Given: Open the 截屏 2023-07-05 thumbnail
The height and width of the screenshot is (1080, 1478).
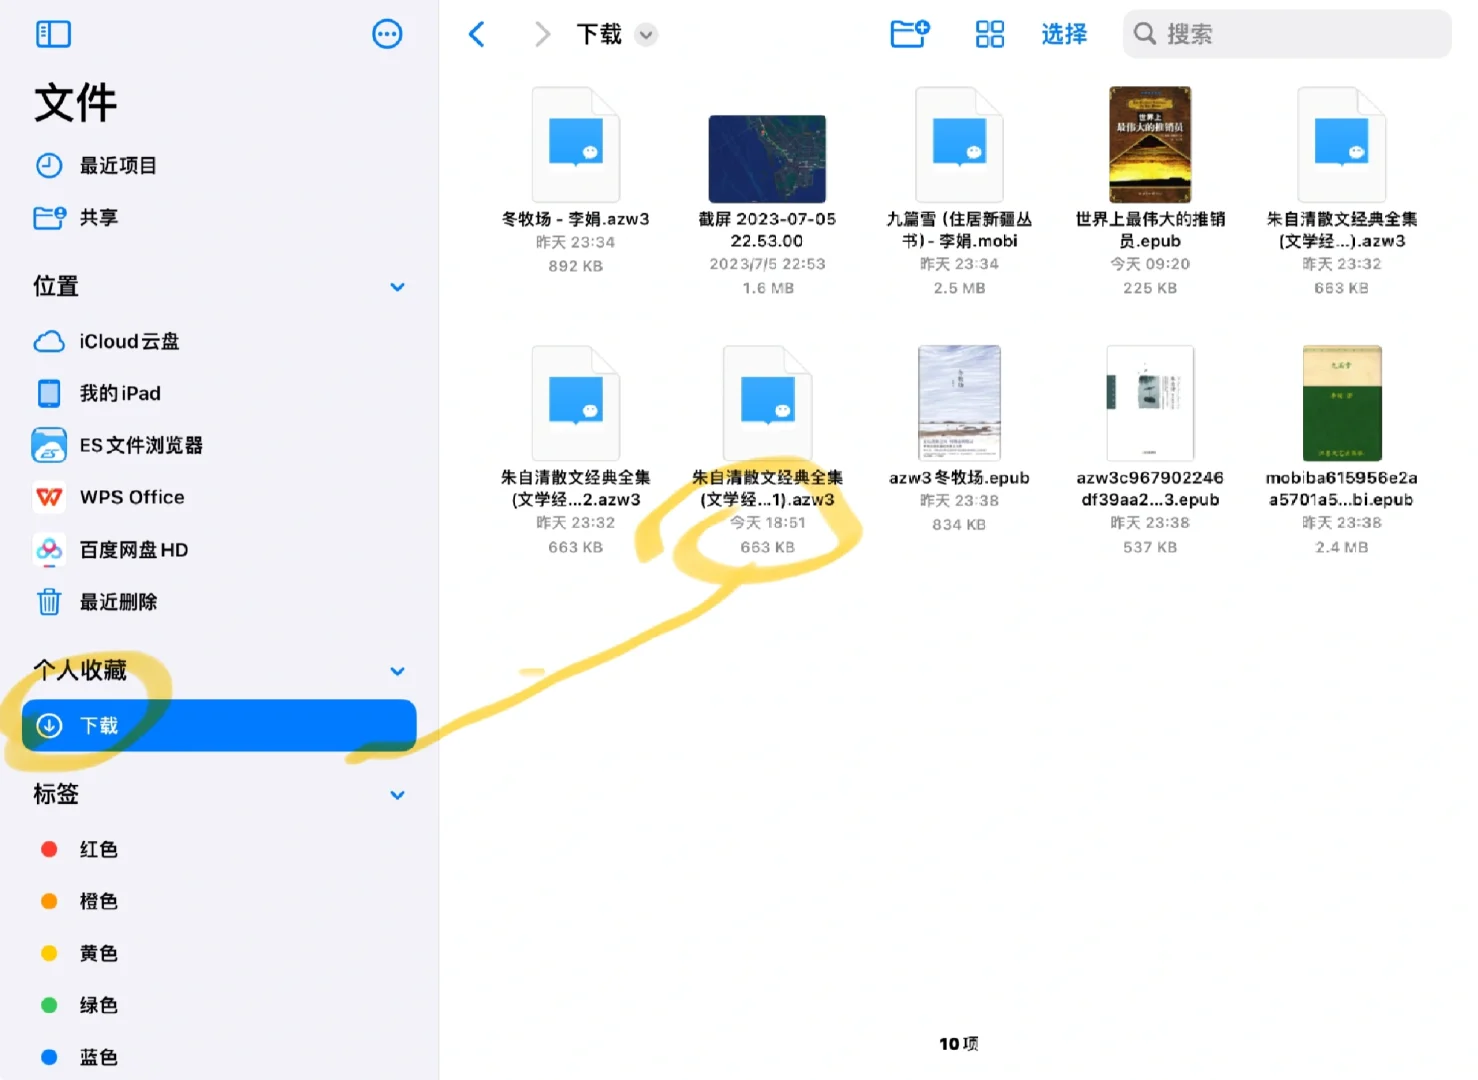Looking at the screenshot, I should click(767, 159).
